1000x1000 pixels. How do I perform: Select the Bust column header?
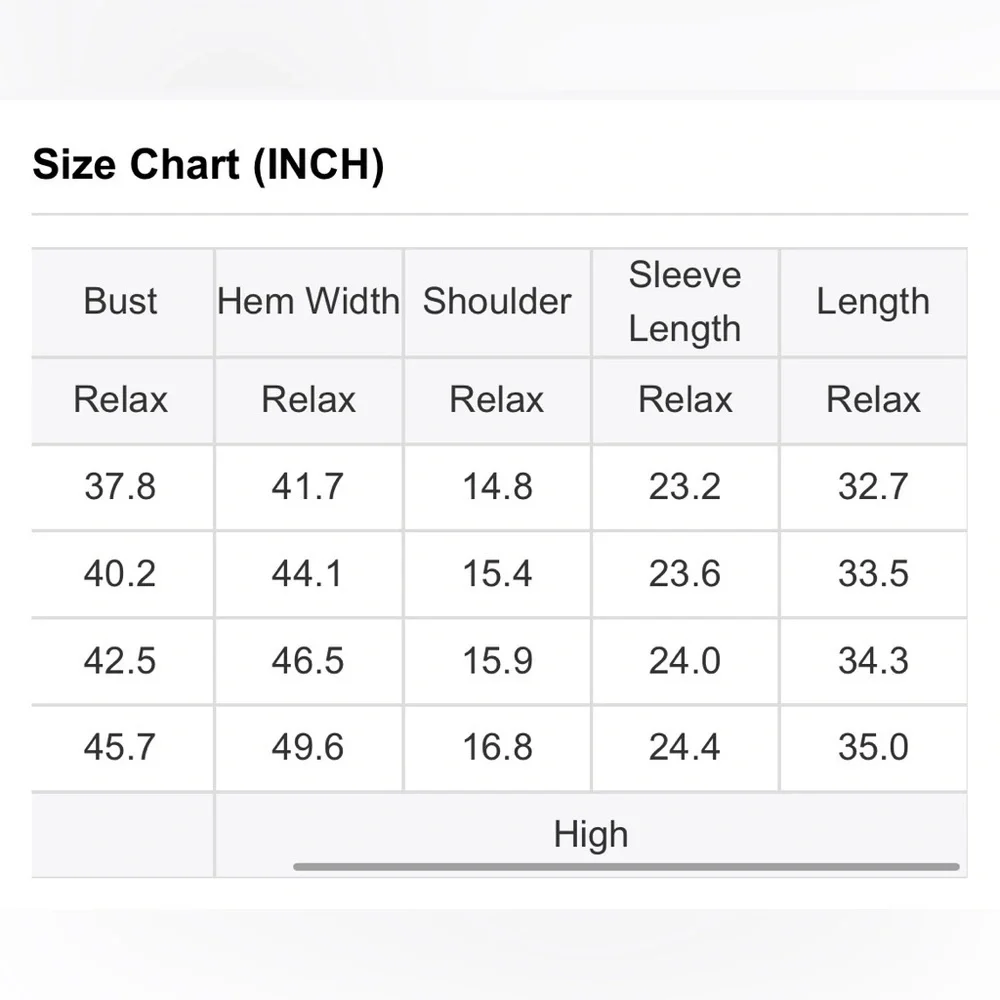(121, 302)
